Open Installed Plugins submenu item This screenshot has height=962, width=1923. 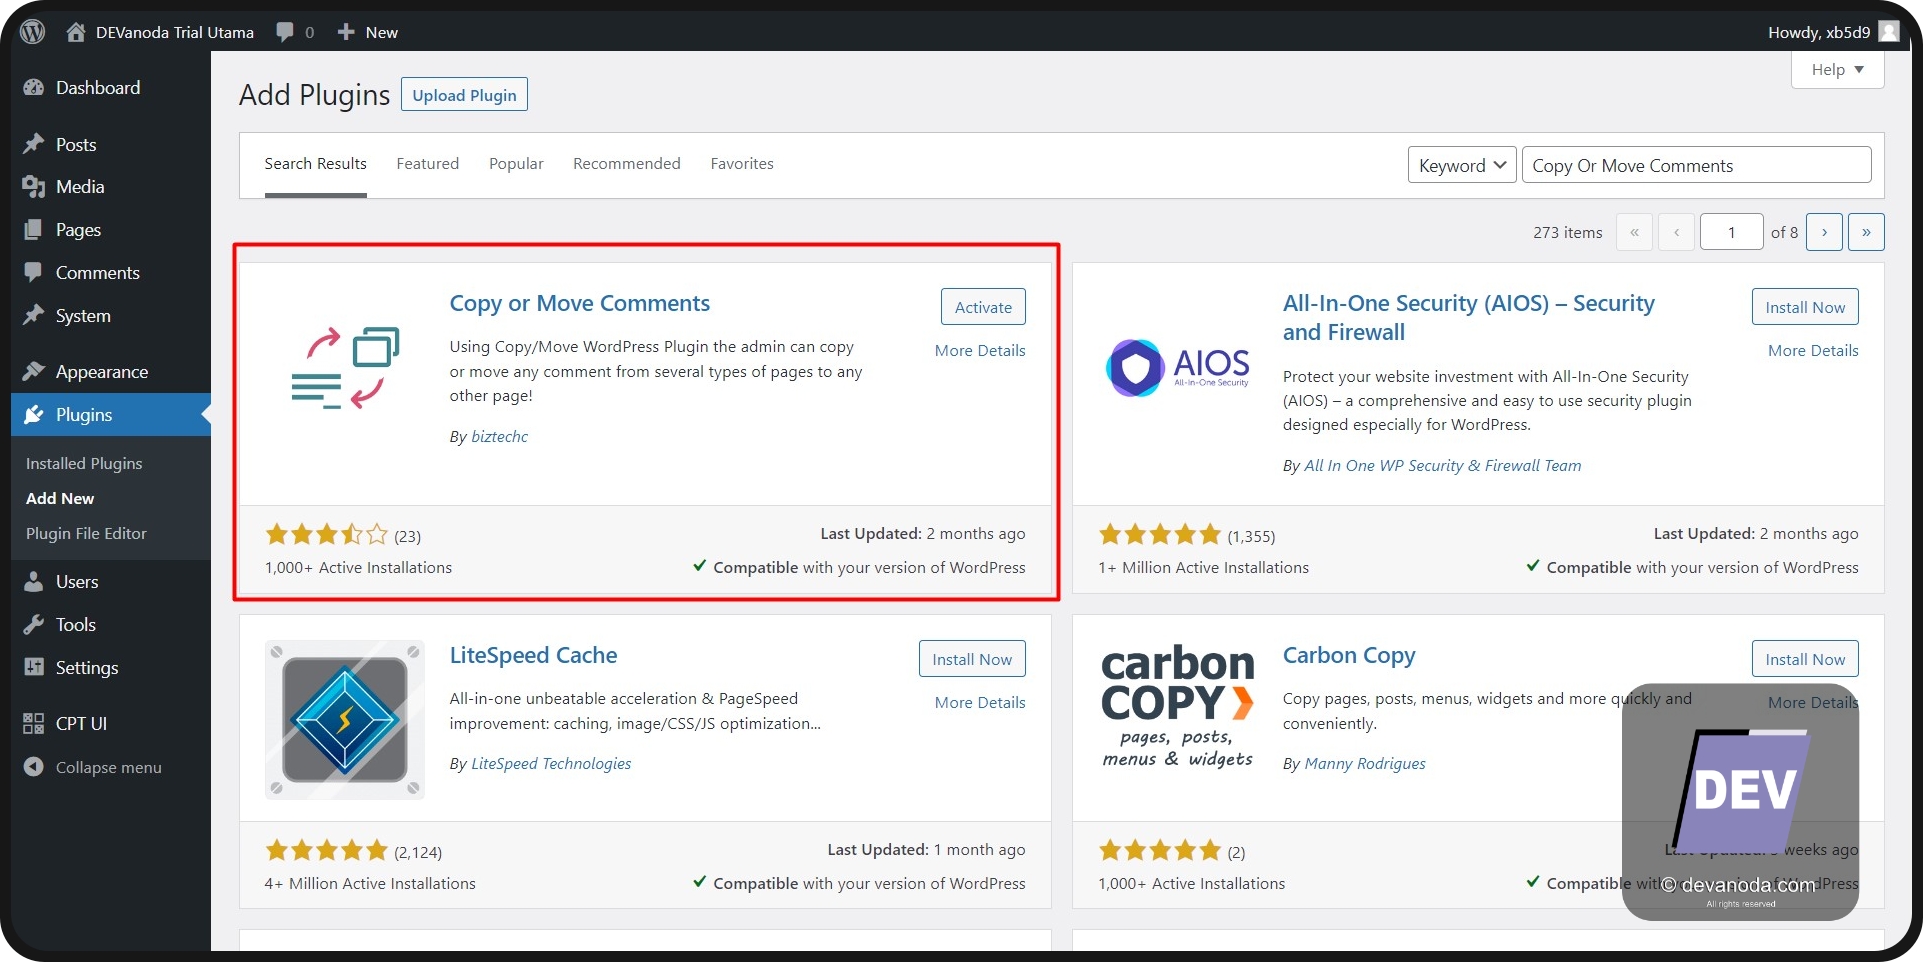click(x=84, y=463)
